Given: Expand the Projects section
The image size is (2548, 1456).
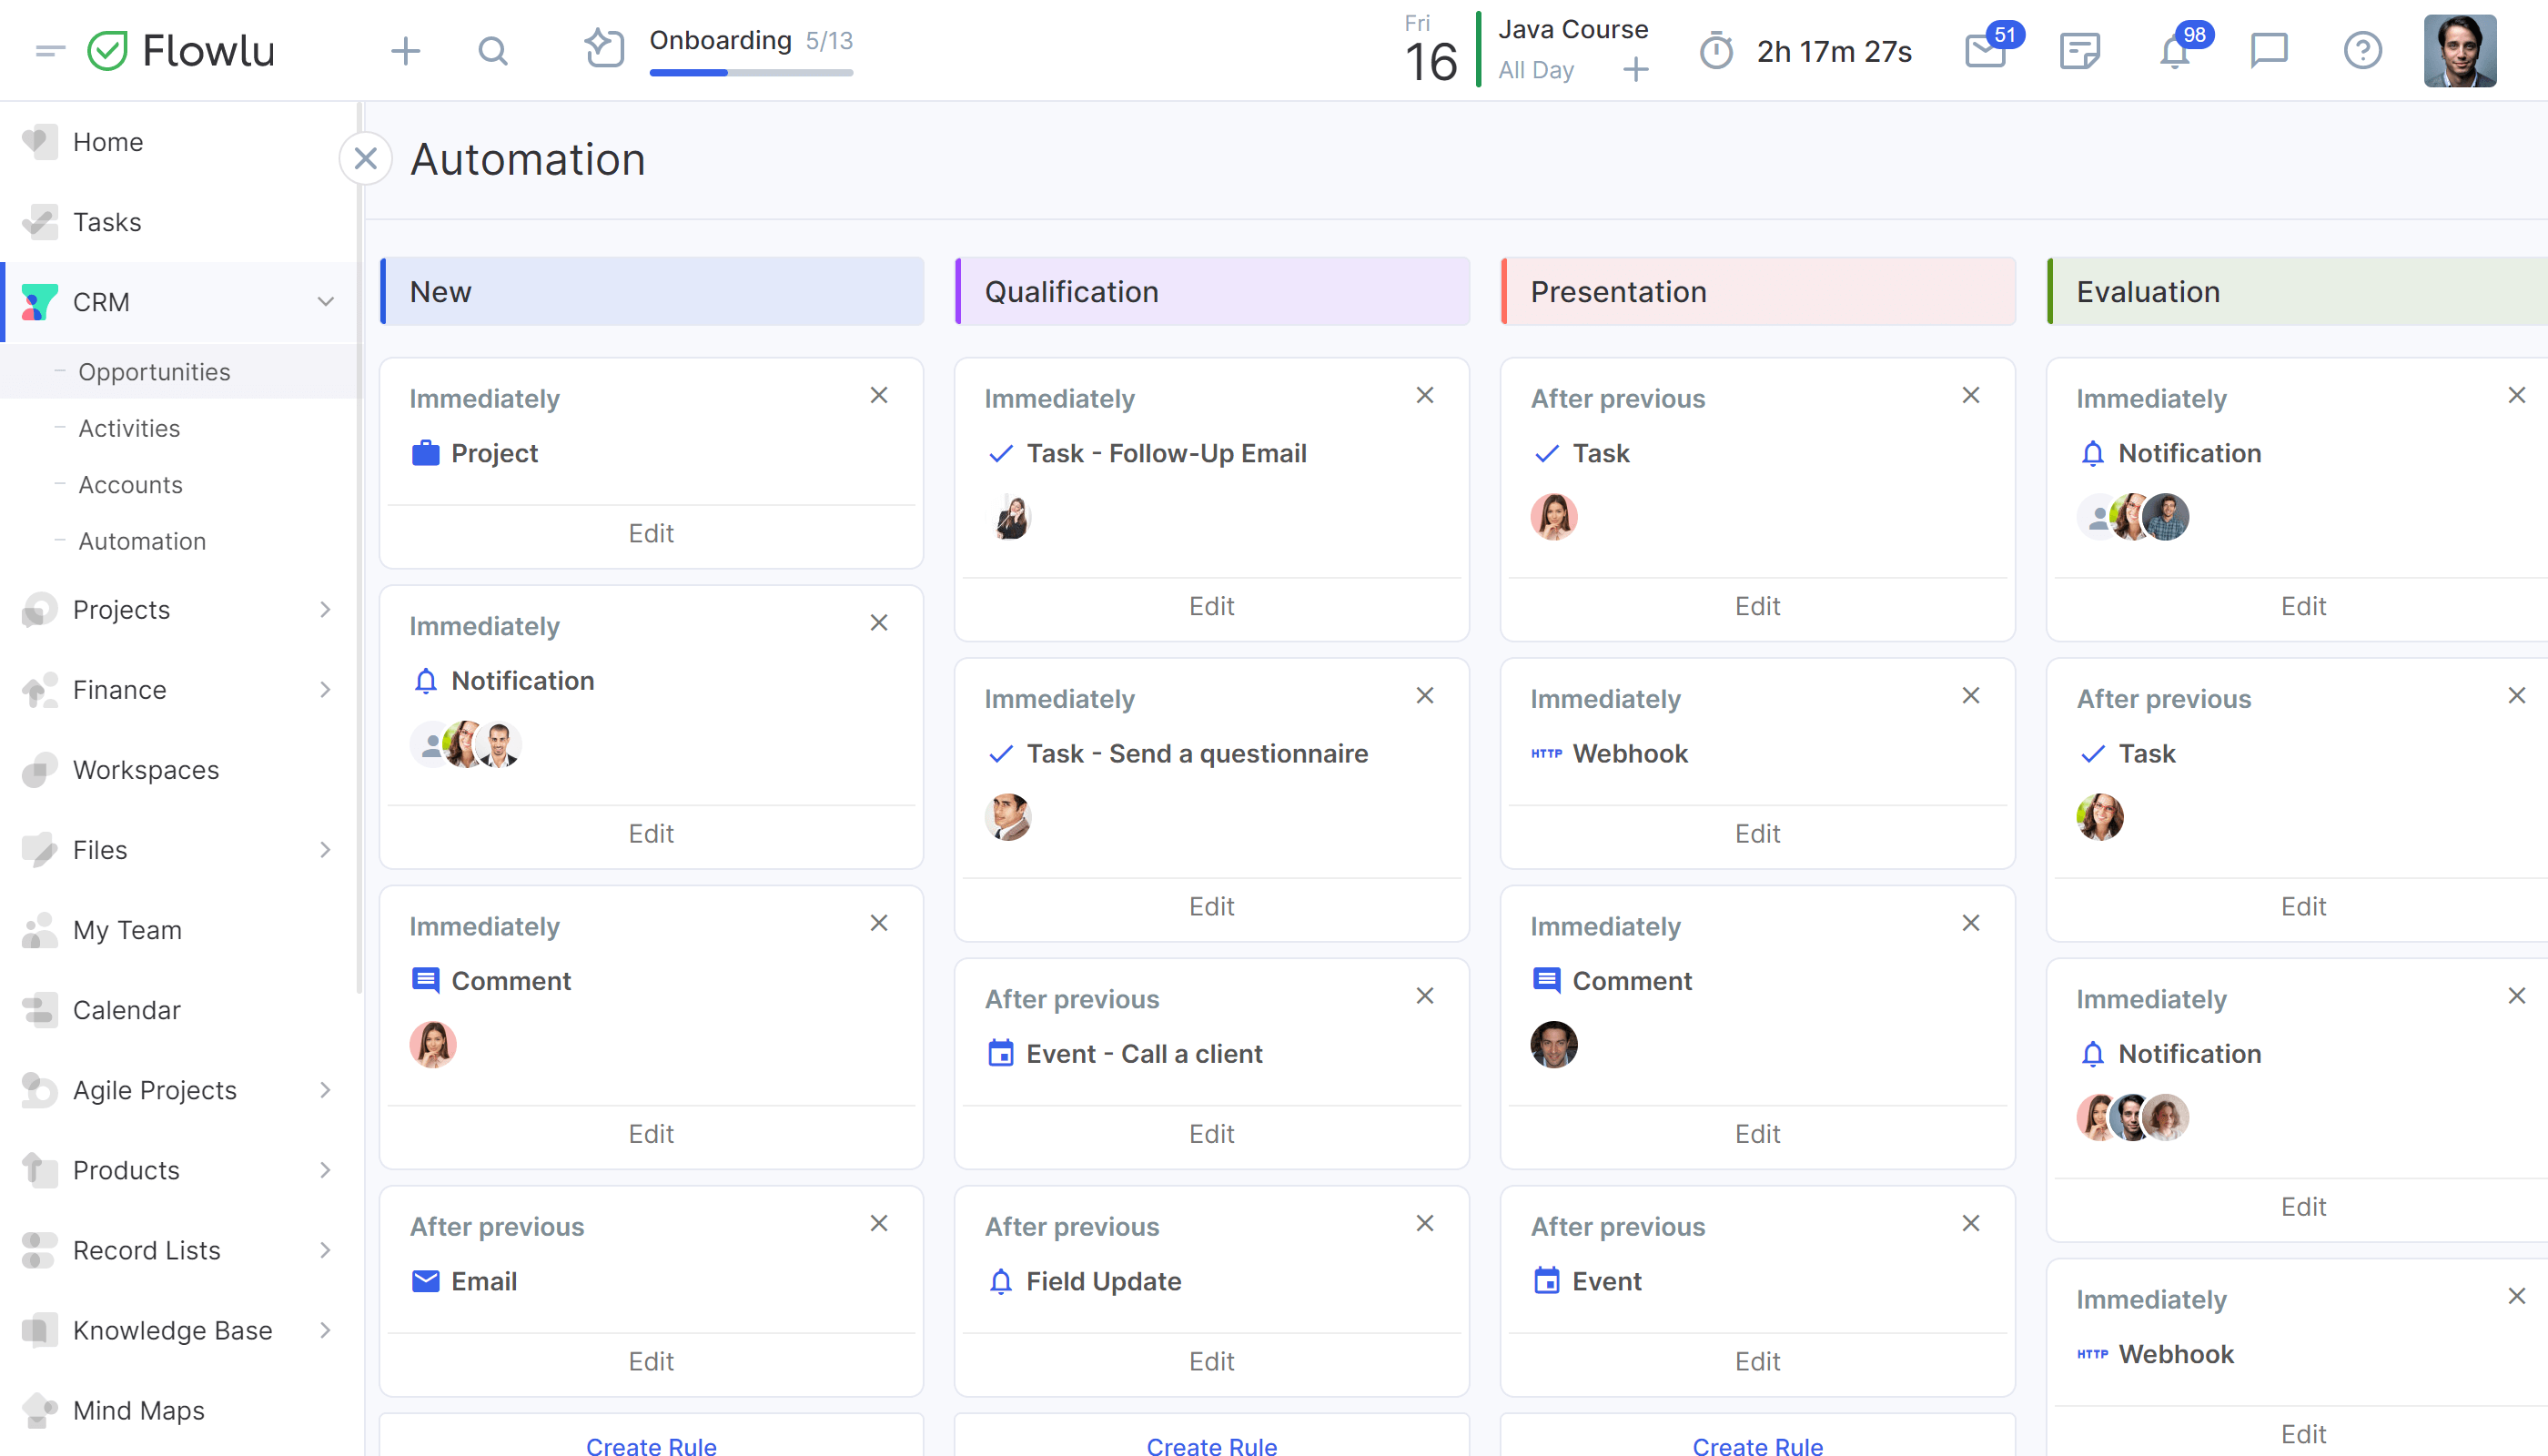Looking at the screenshot, I should coord(325,609).
